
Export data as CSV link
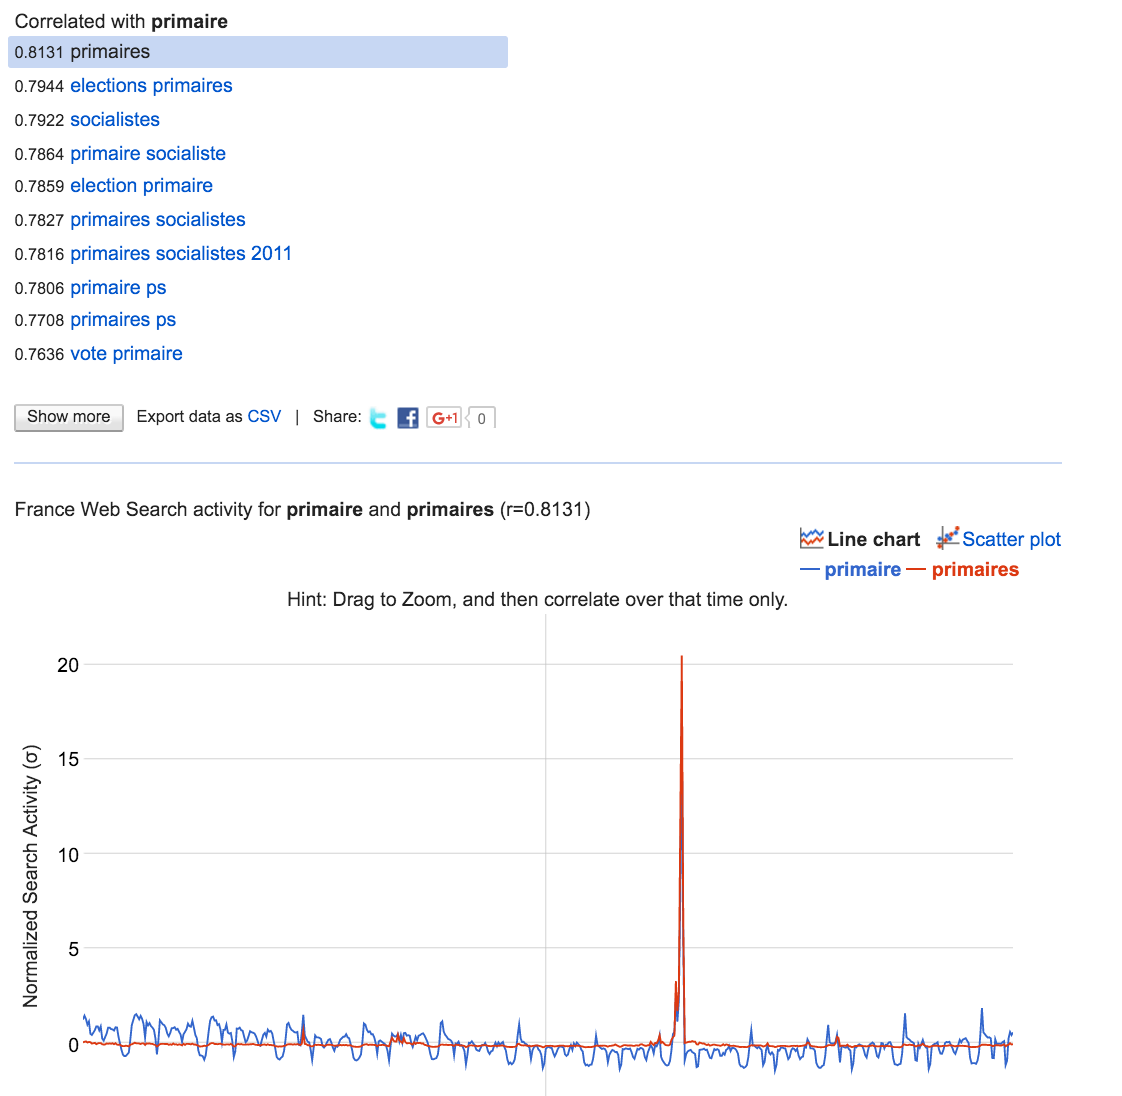point(264,416)
